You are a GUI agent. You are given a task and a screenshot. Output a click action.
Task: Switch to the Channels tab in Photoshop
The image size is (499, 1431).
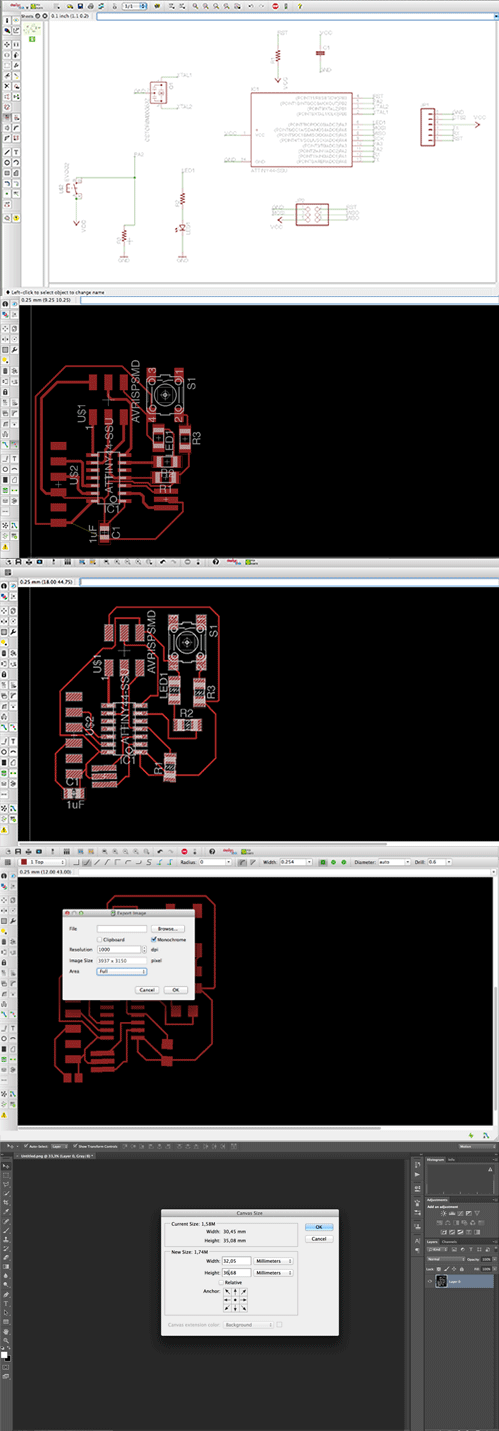449,1242
